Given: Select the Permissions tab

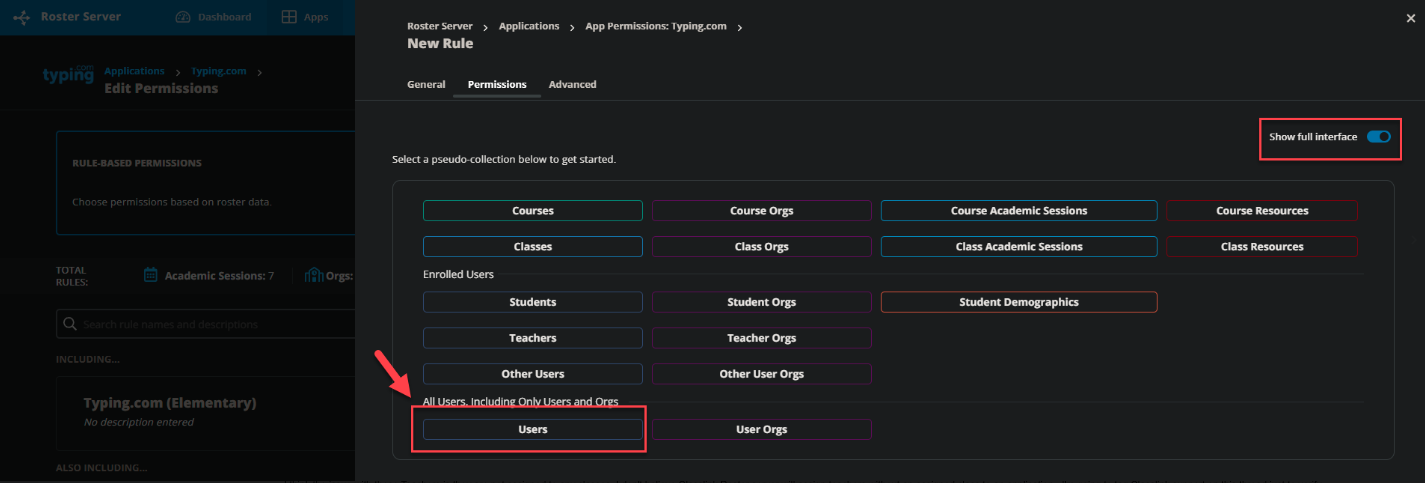Looking at the screenshot, I should (x=497, y=85).
